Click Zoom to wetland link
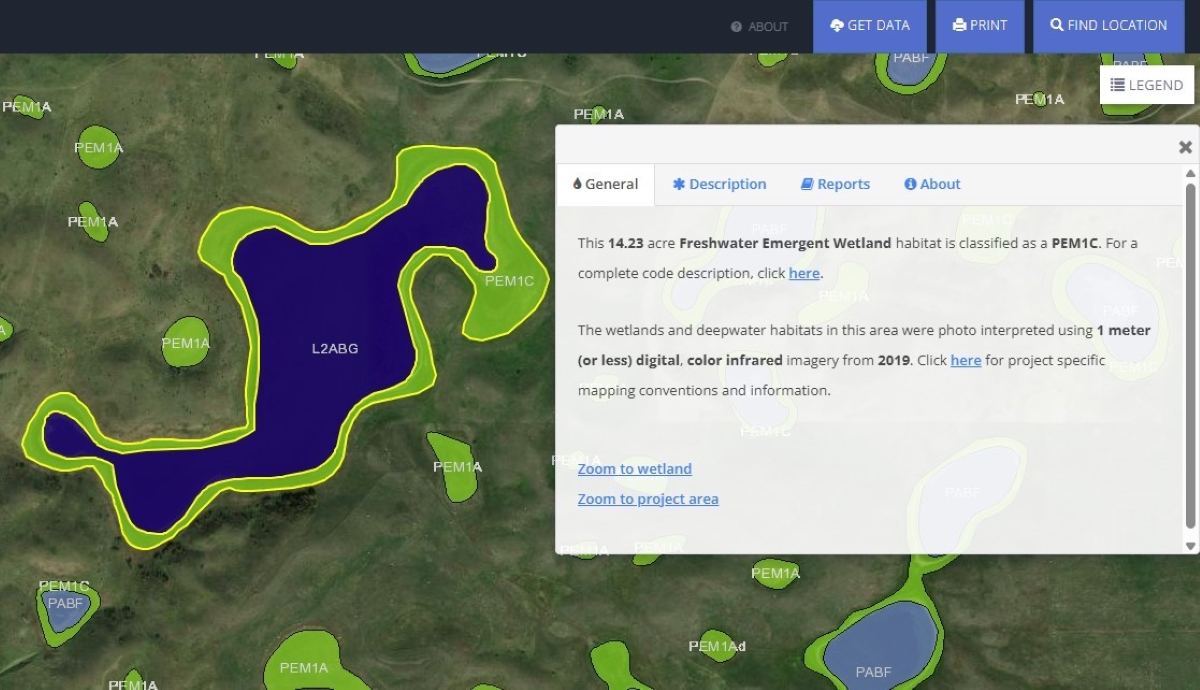This screenshot has width=1200, height=690. point(634,469)
